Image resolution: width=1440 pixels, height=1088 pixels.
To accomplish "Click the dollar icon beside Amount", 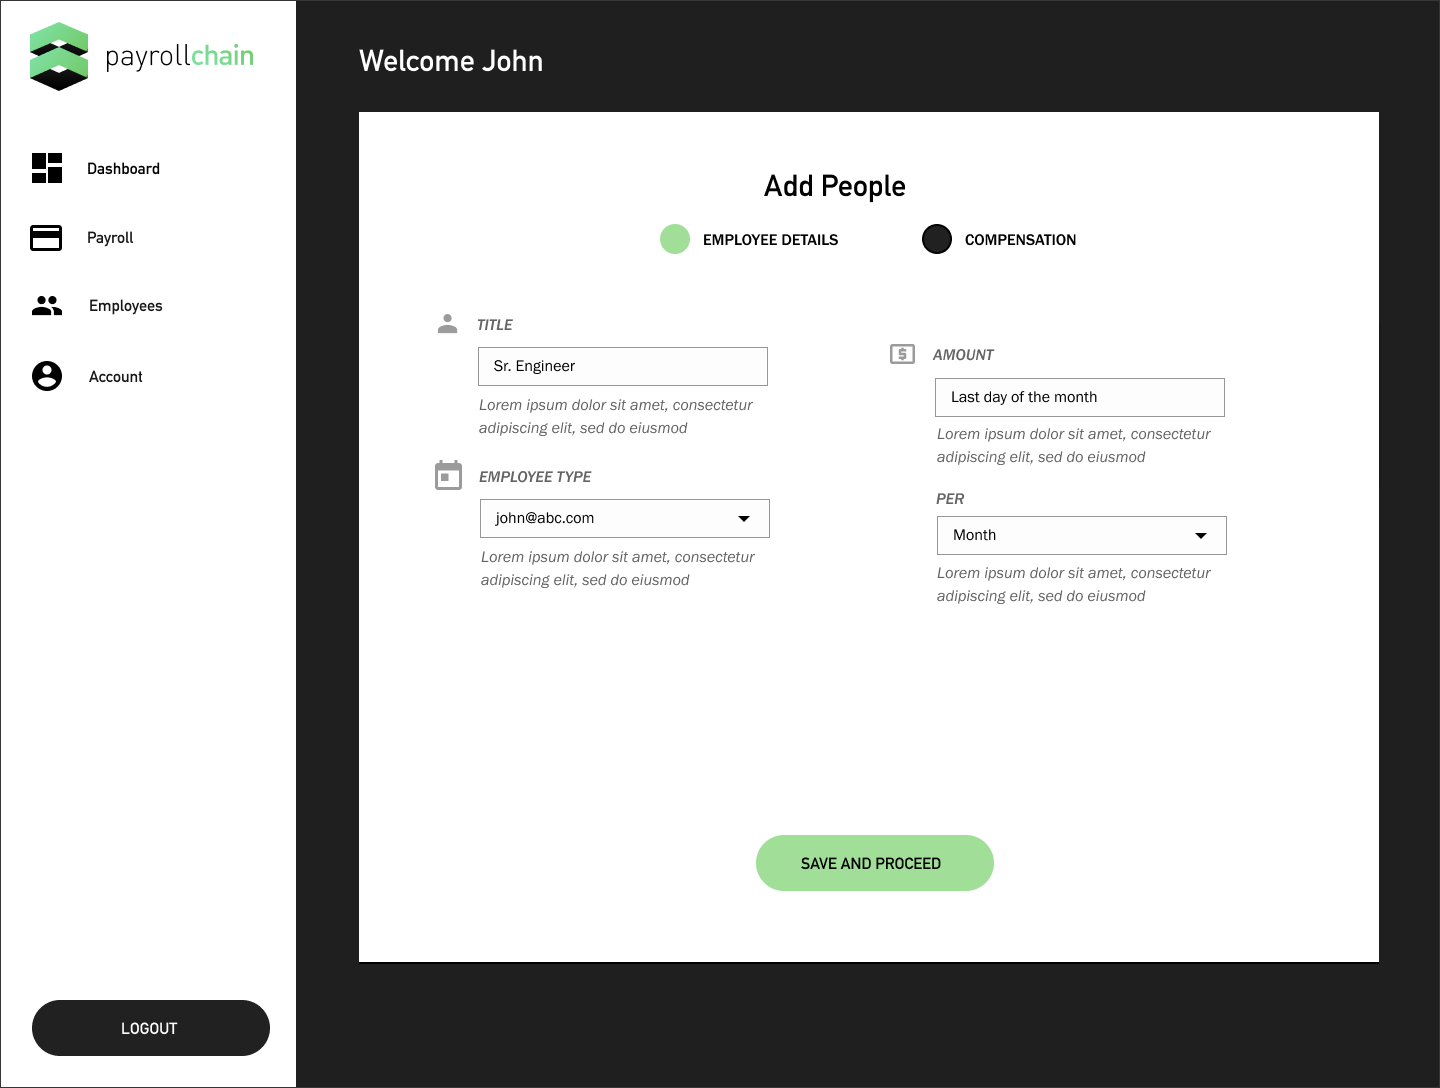I will (x=902, y=354).
